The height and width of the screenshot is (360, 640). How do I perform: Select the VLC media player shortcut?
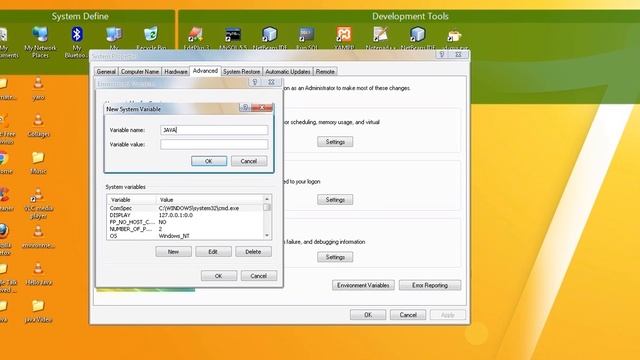38,203
